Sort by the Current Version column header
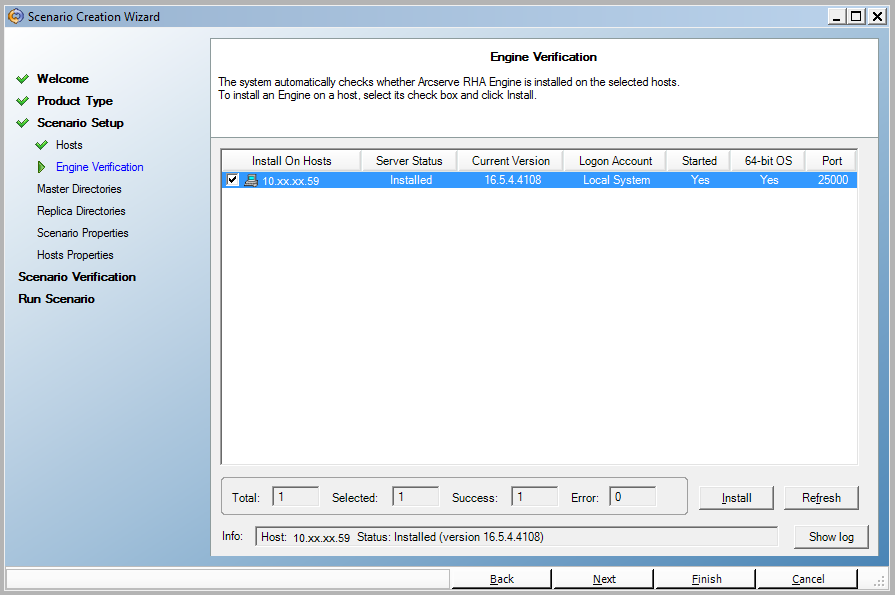Image resolution: width=895 pixels, height=595 pixels. pyautogui.click(x=510, y=161)
